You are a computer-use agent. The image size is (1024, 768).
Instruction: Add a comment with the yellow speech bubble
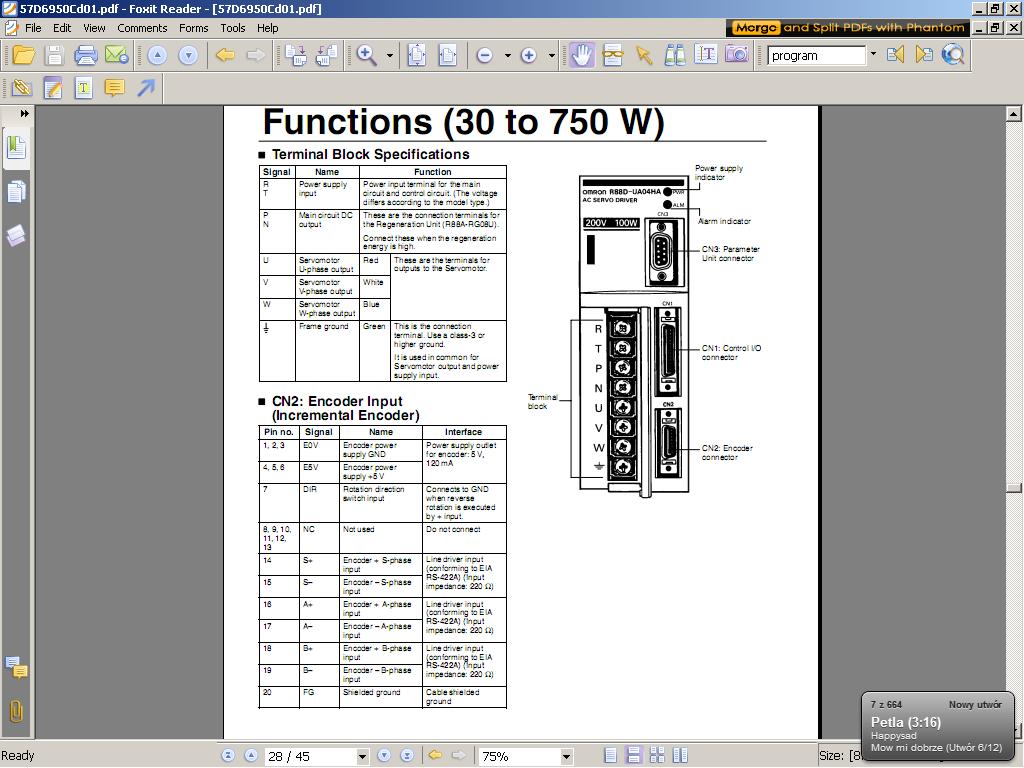click(115, 88)
